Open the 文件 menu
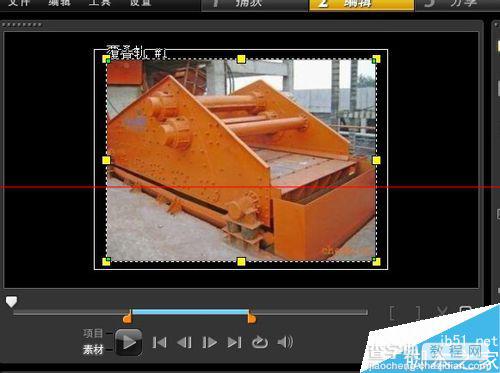The image size is (500, 373). pyautogui.click(x=18, y=3)
